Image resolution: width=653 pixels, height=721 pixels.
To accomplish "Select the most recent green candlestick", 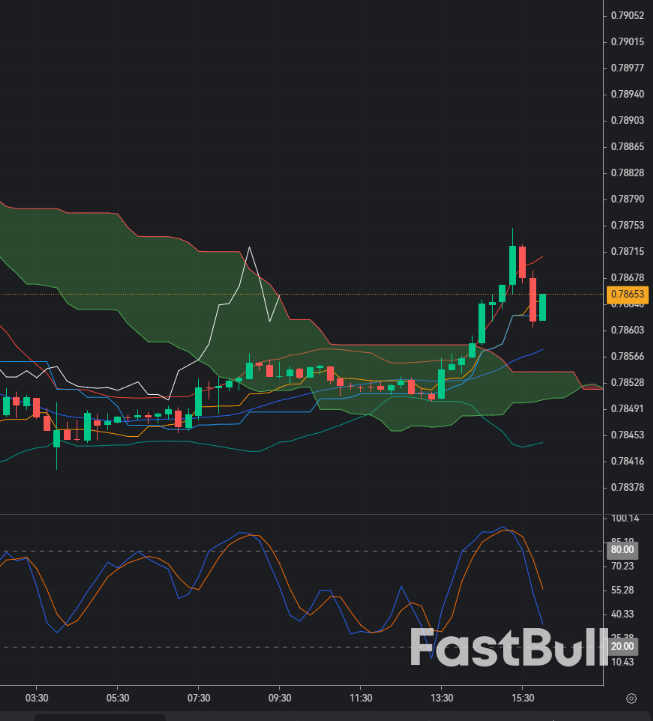I will click(542, 307).
